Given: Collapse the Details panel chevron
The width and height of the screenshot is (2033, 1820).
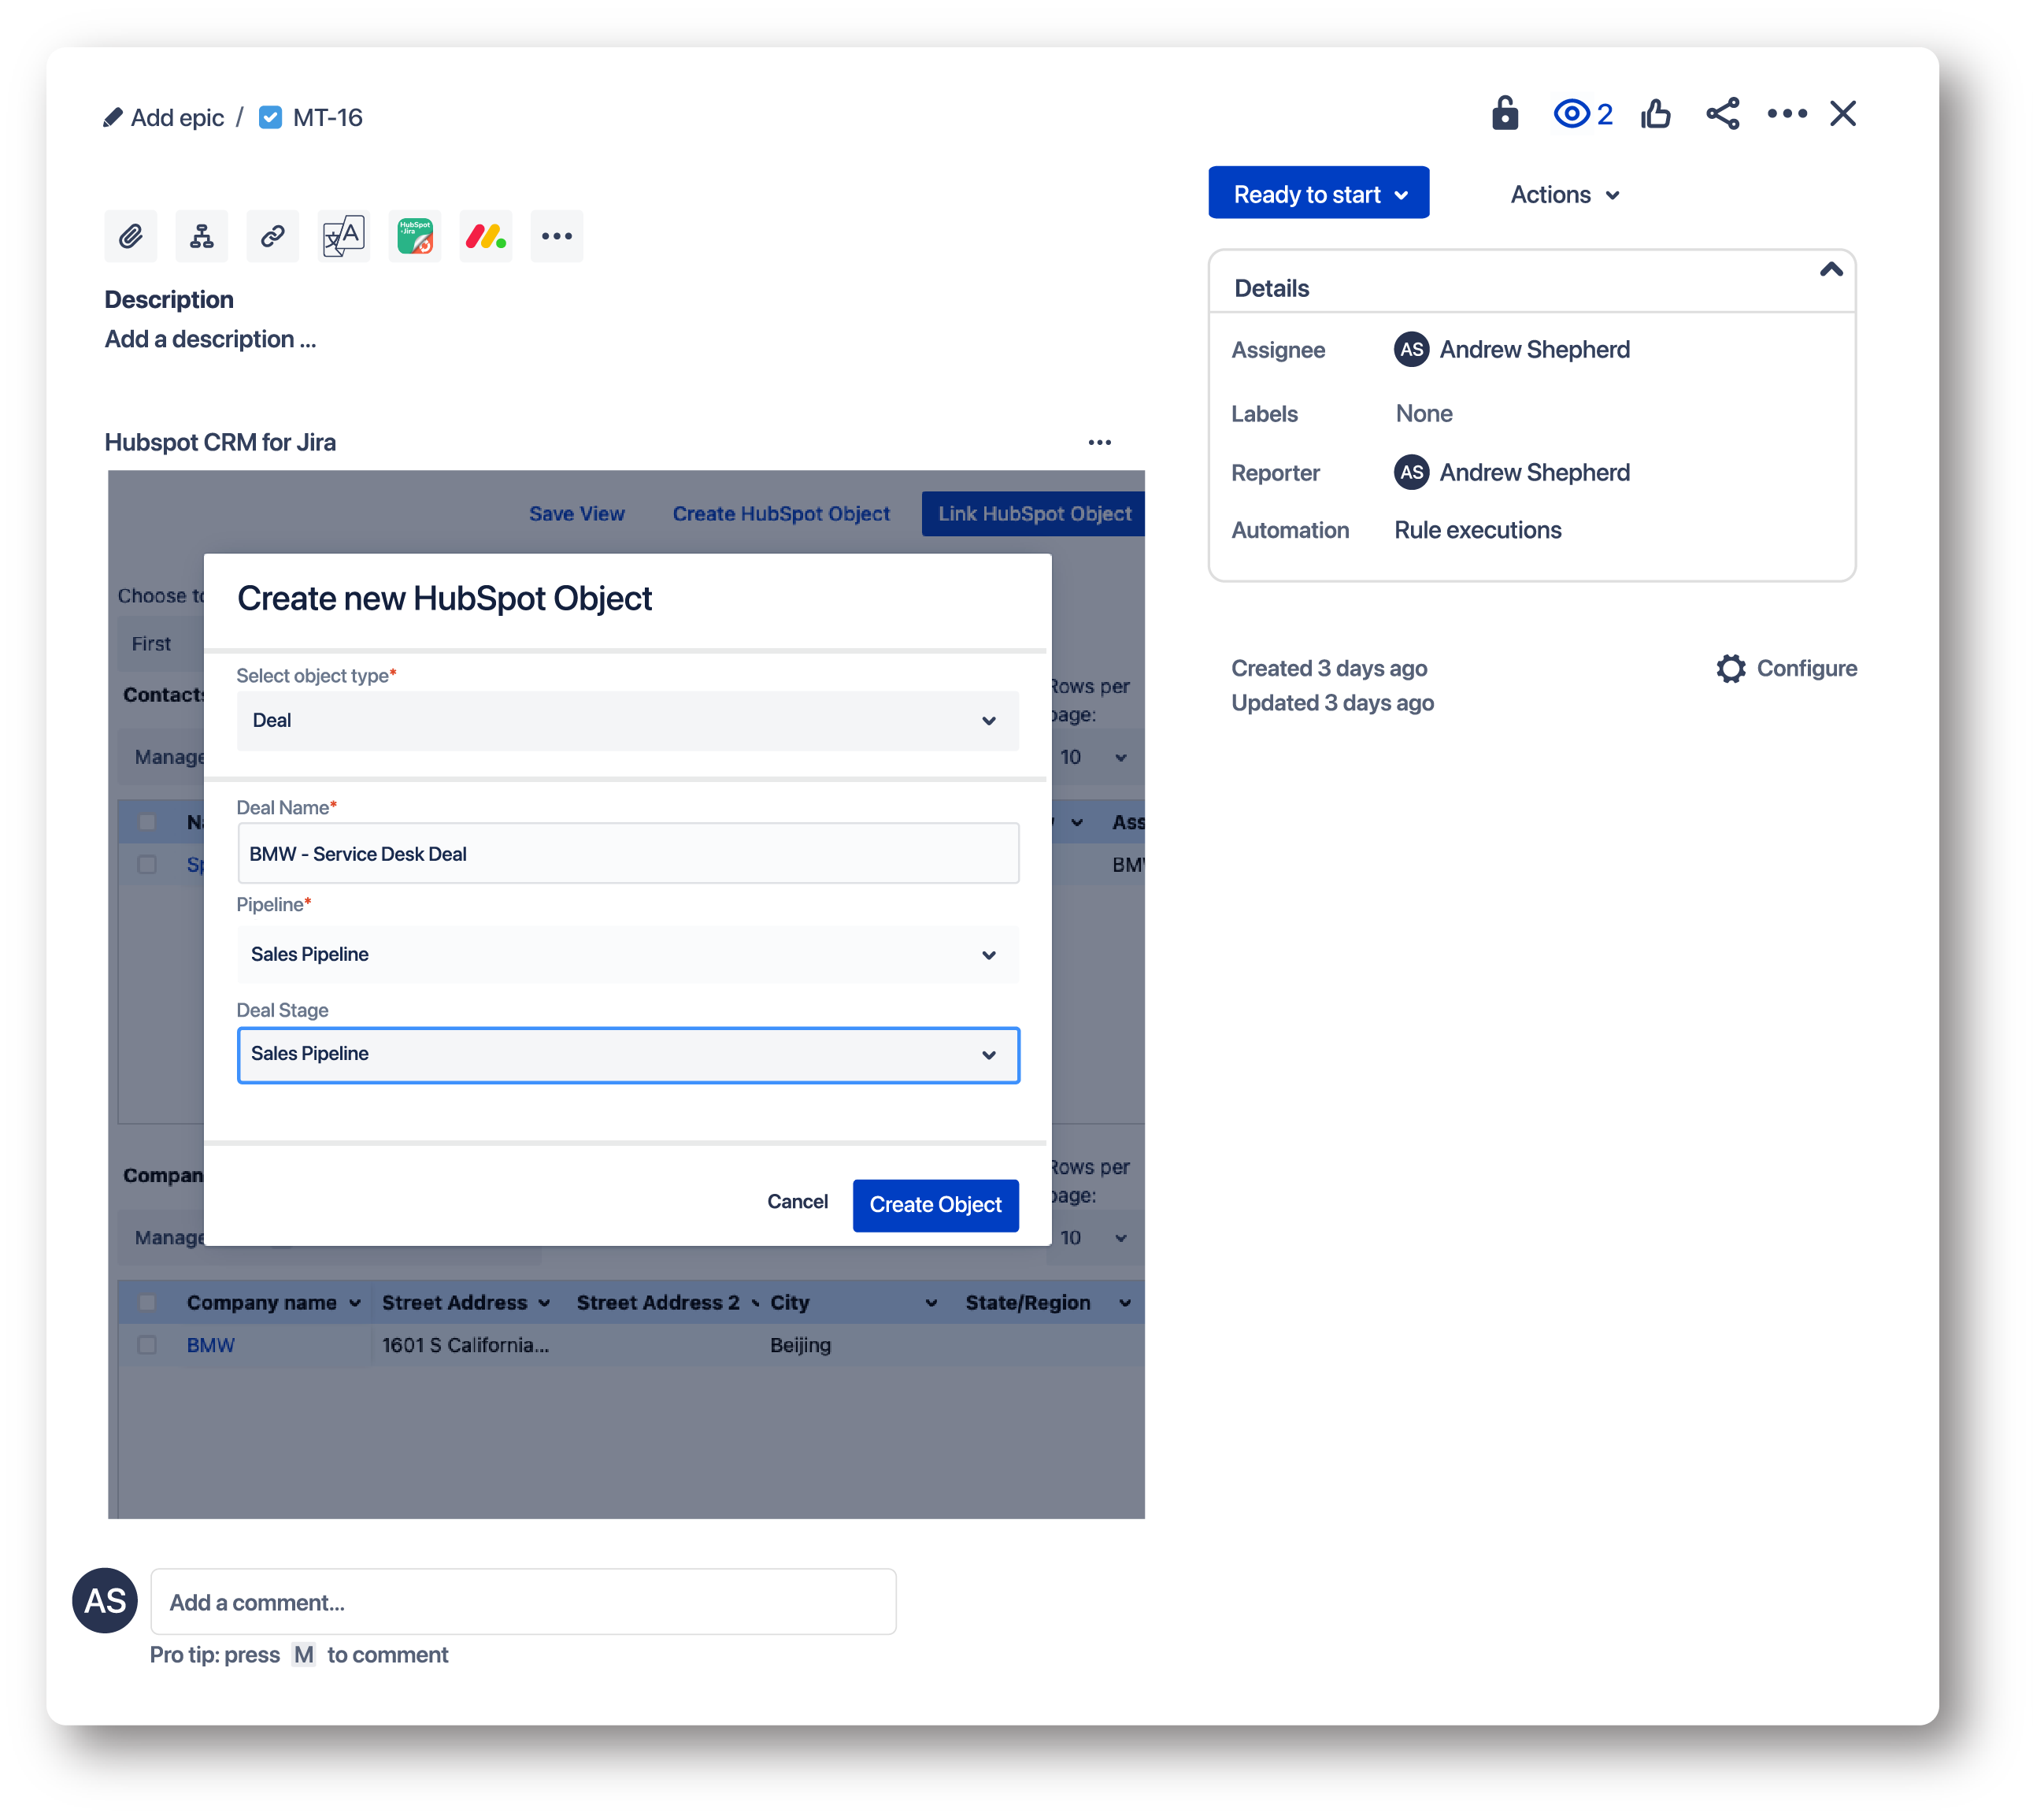Looking at the screenshot, I should click(1831, 270).
